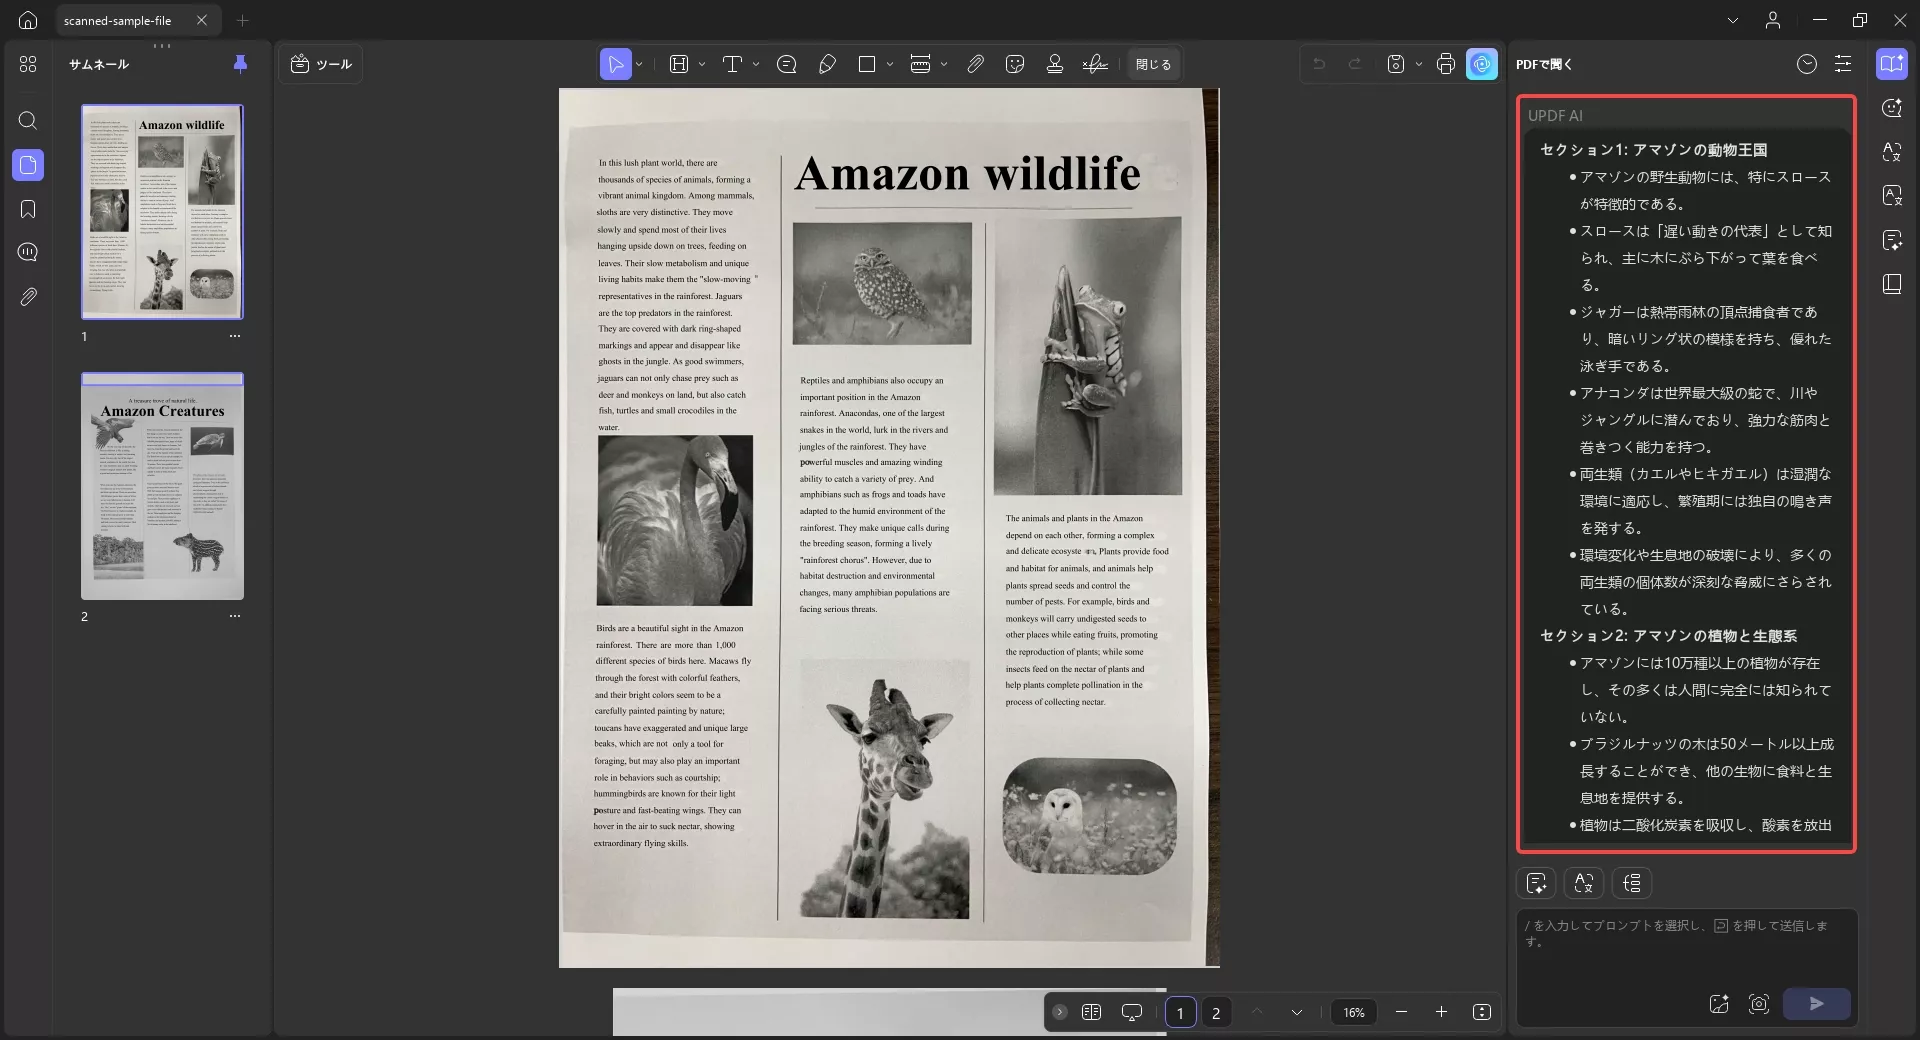
Task: Expand the shape tool dropdown arrow
Action: point(890,64)
